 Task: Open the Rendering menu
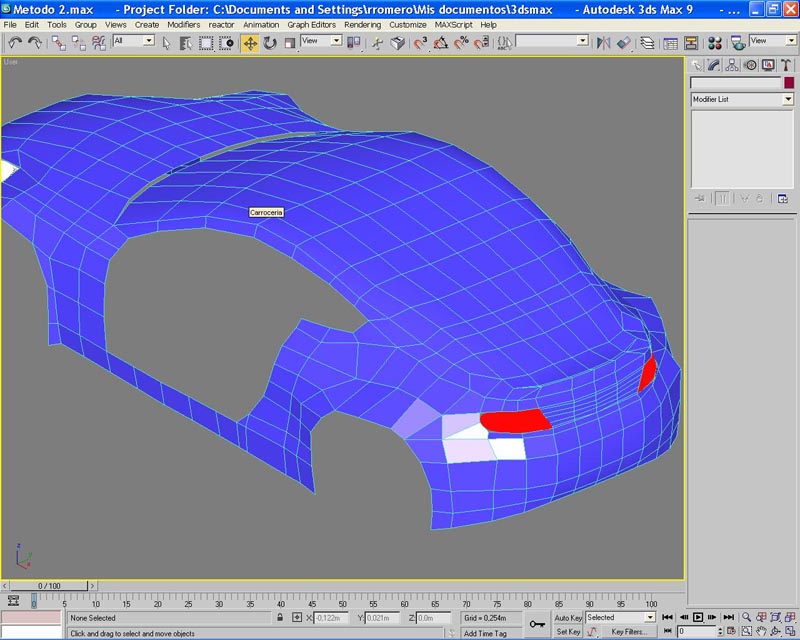[x=362, y=24]
